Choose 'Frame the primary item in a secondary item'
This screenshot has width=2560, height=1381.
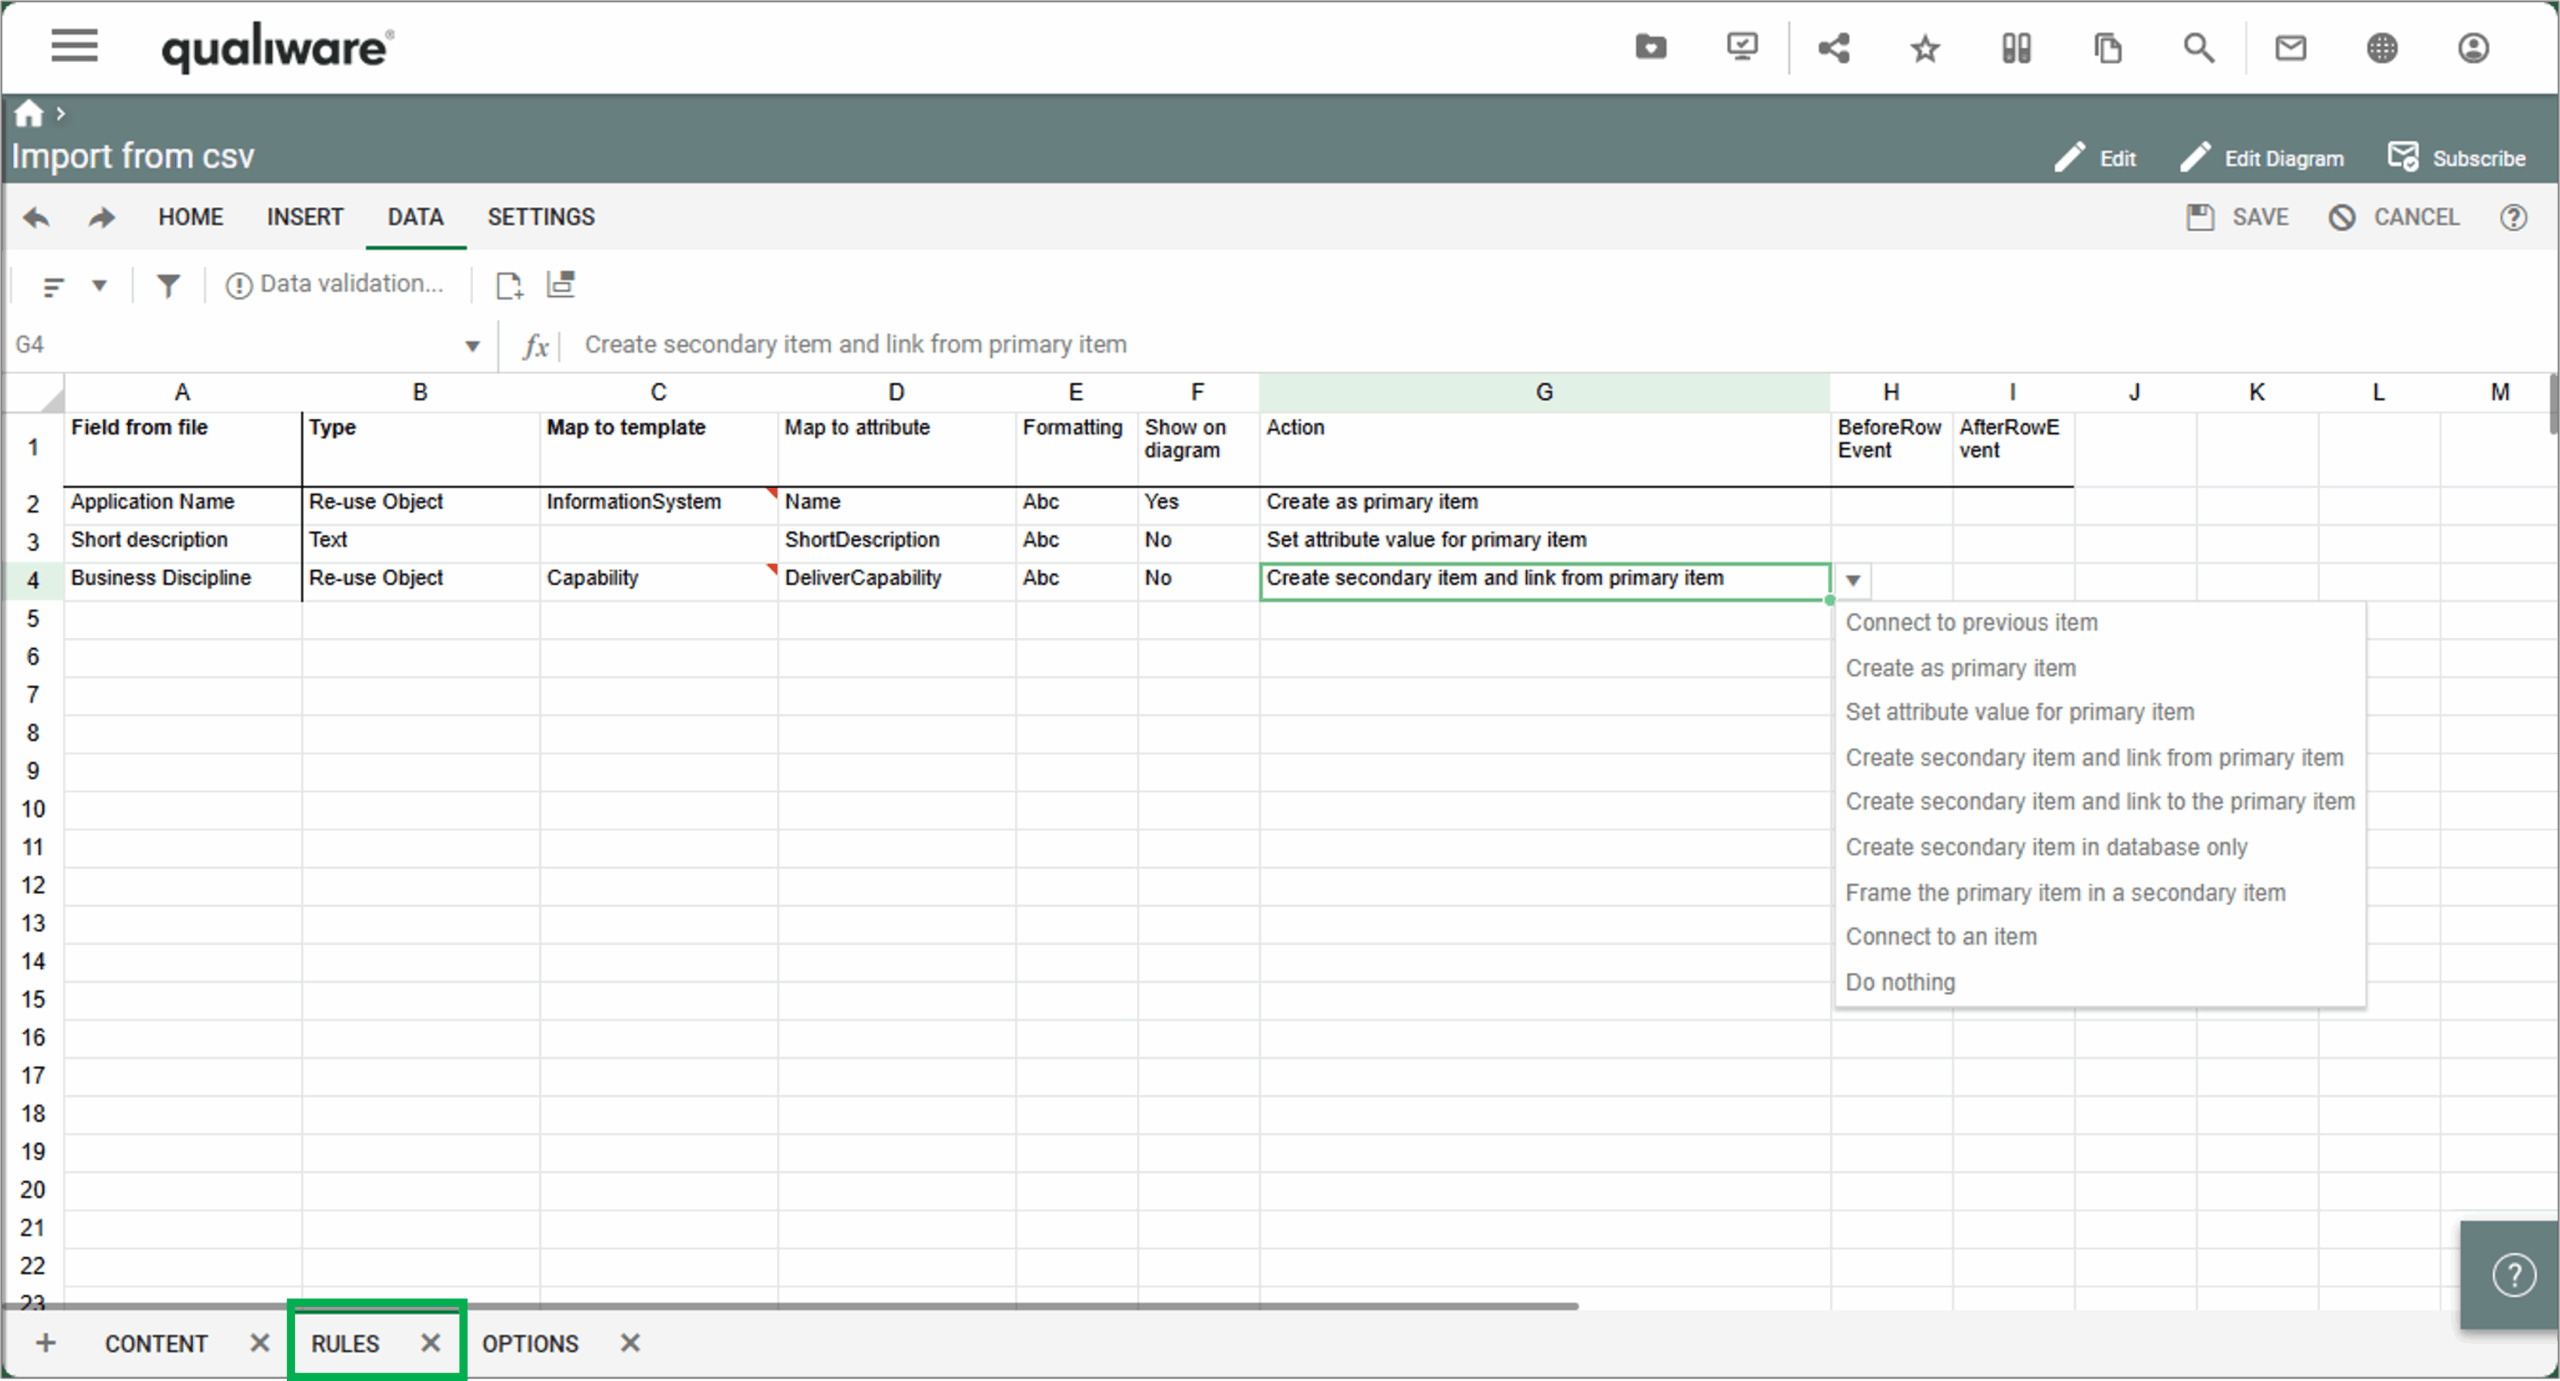point(2100,892)
